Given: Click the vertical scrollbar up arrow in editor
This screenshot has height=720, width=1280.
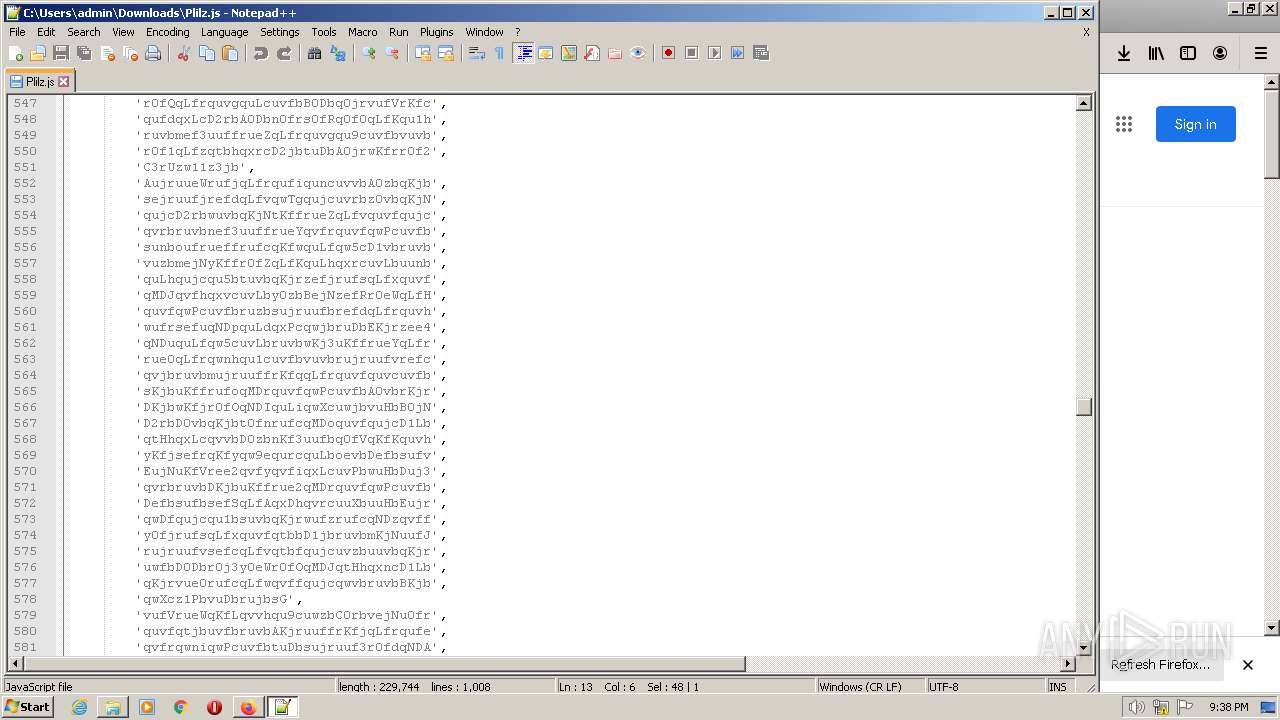Looking at the screenshot, I should 1084,103.
